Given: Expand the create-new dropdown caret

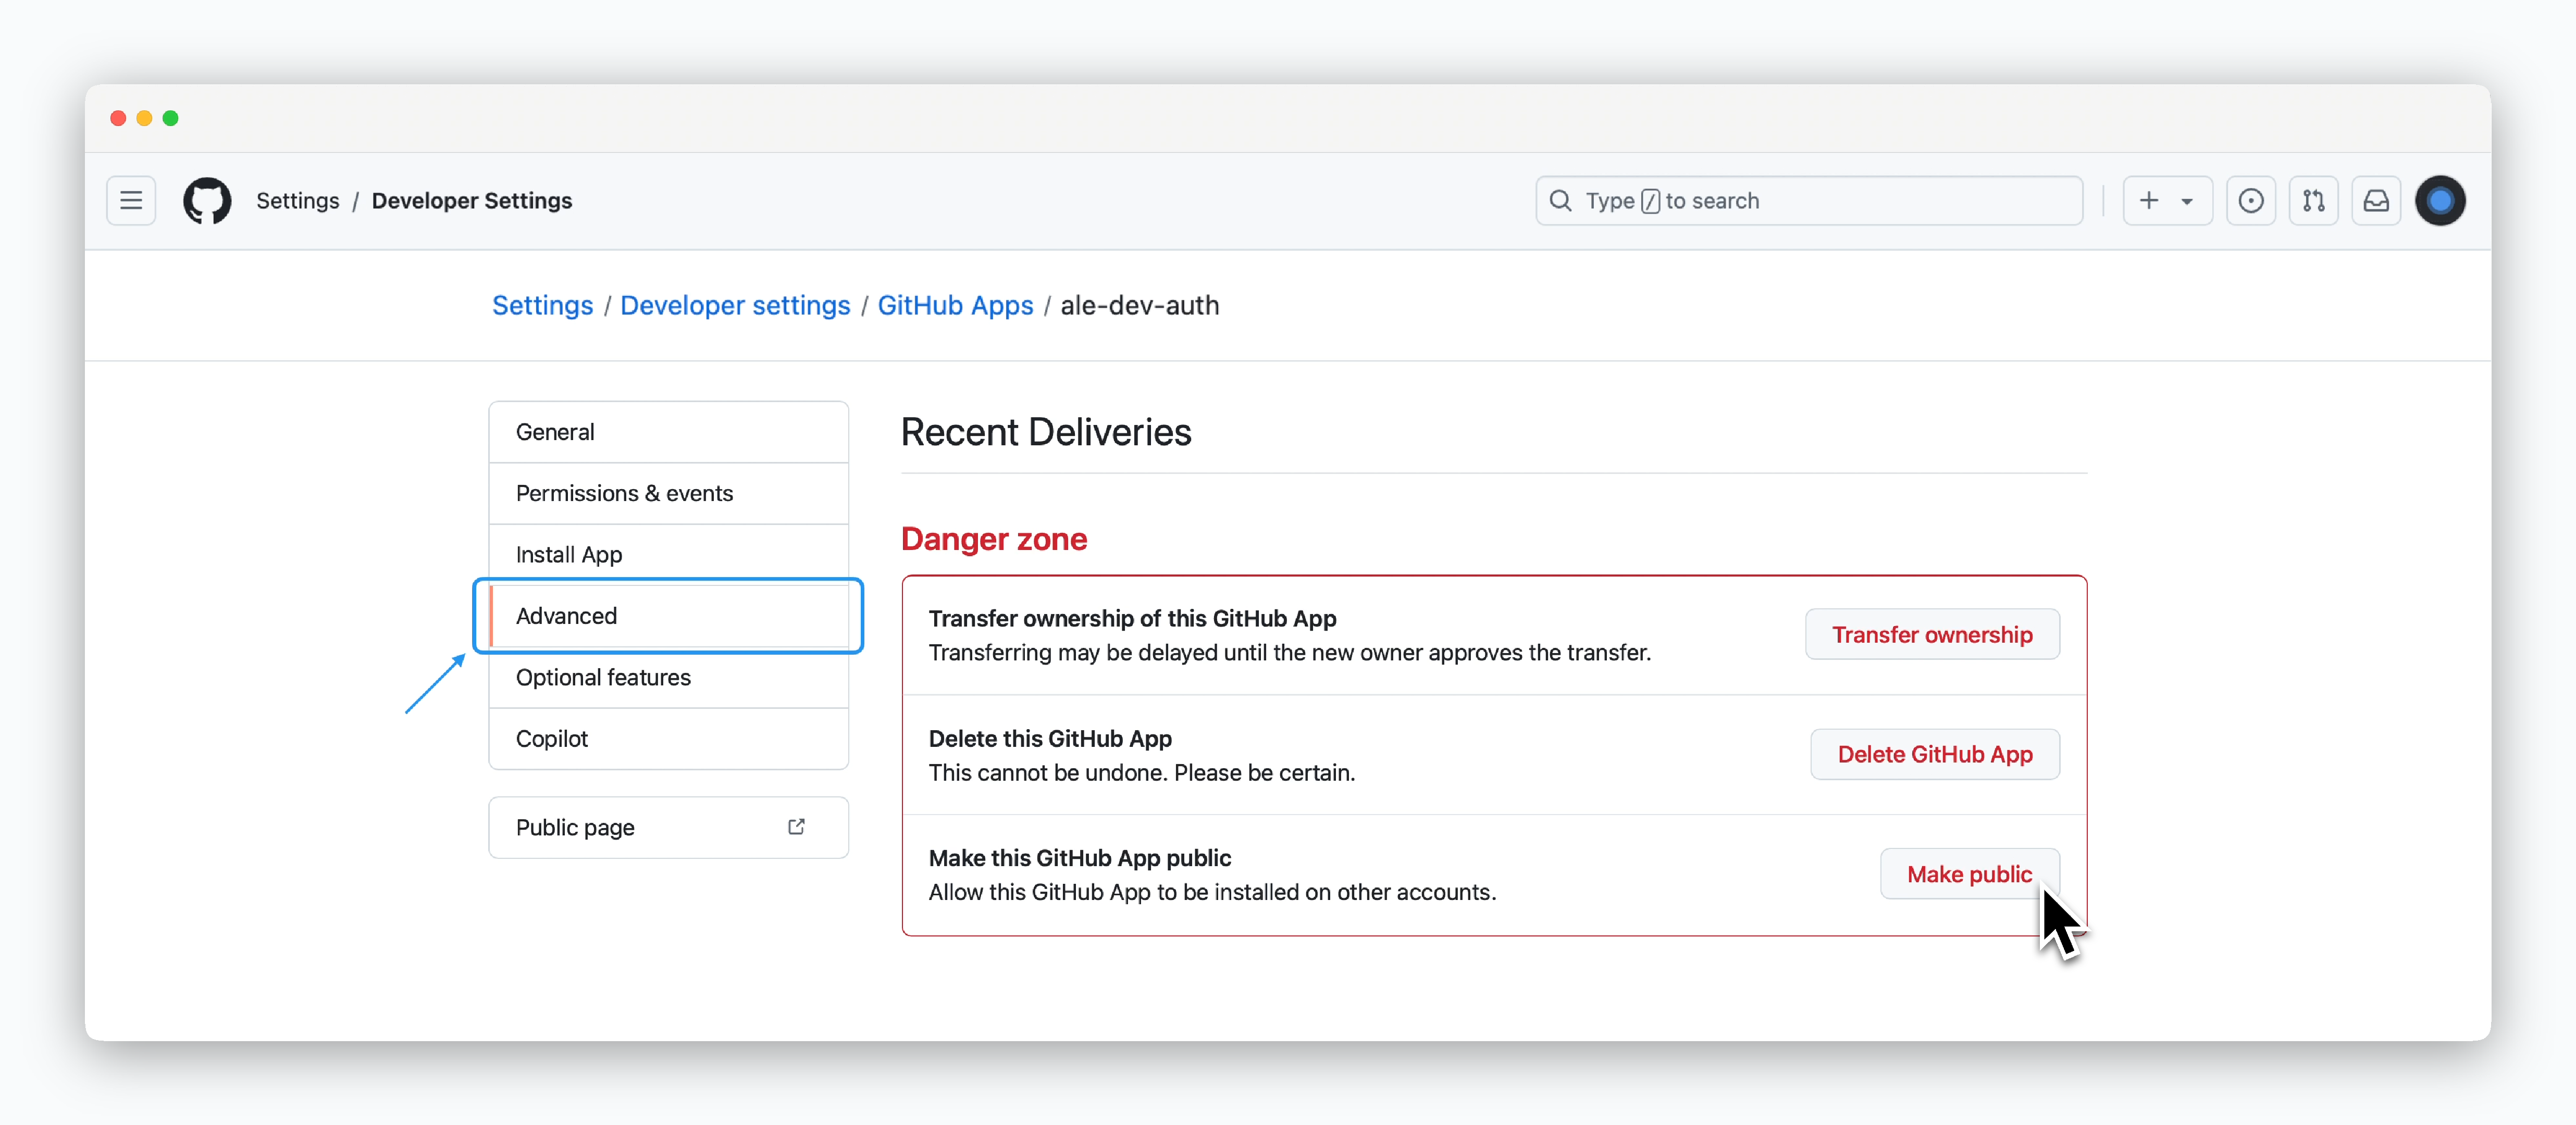Looking at the screenshot, I should (x=2187, y=202).
